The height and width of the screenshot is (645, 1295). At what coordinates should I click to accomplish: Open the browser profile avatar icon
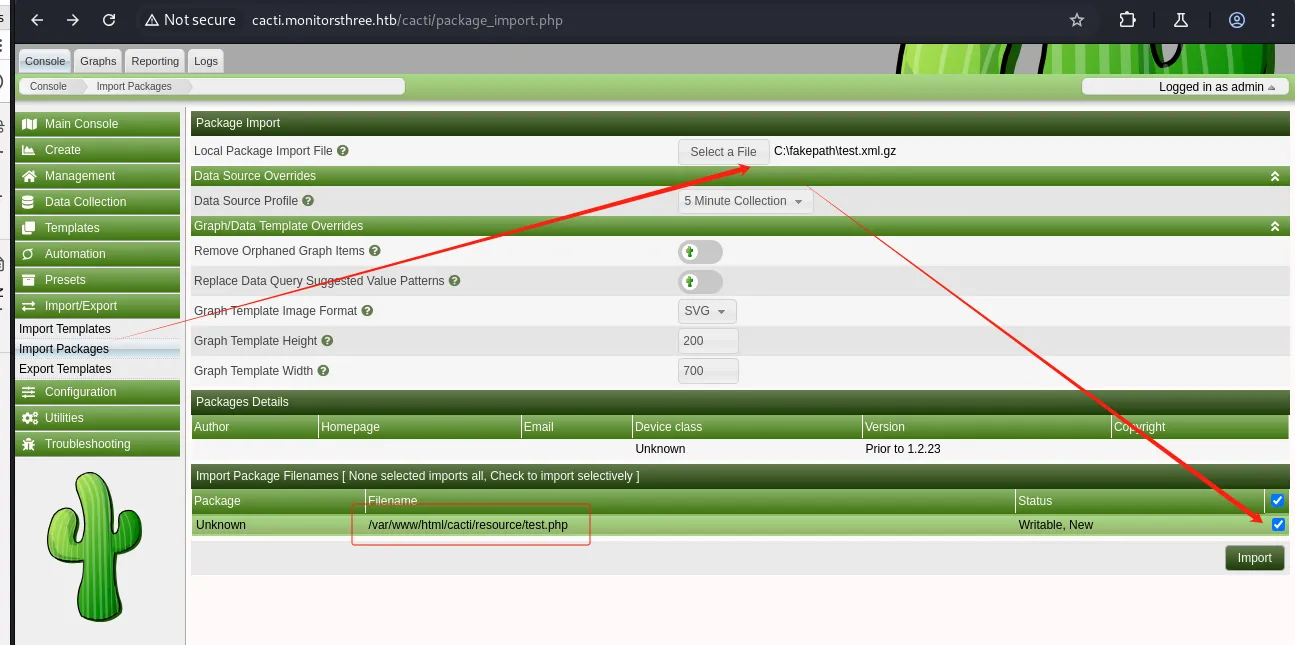coord(1237,20)
